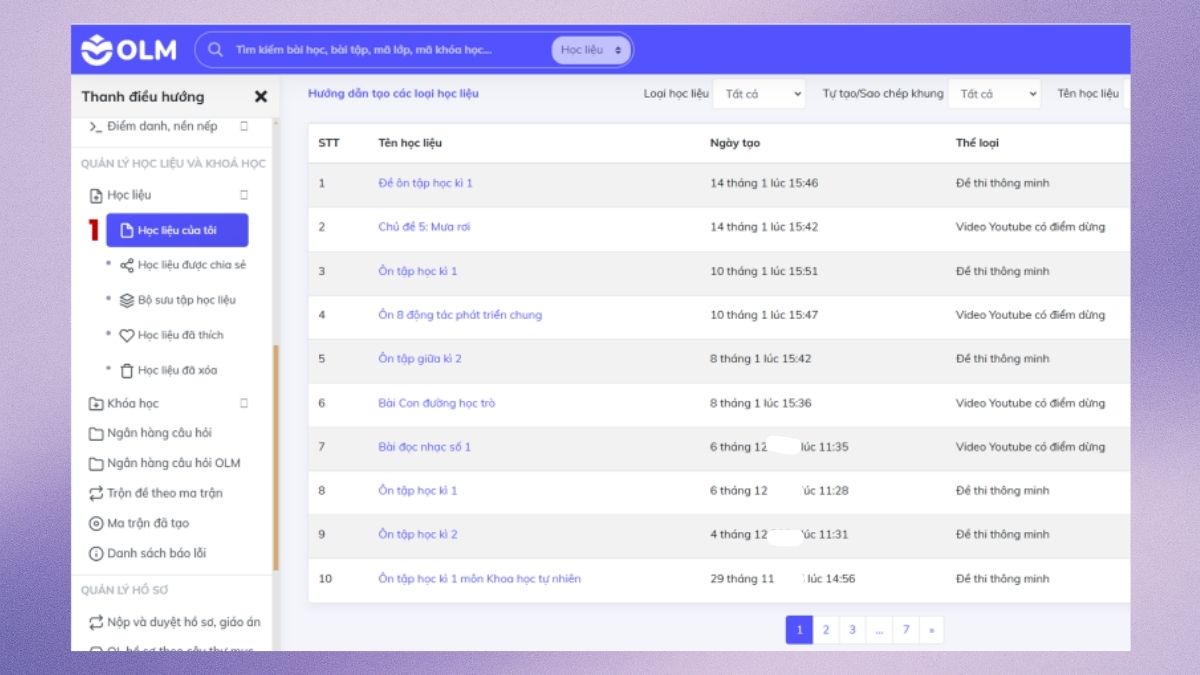Expand the Khóa học section toggle
Image resolution: width=1200 pixels, height=675 pixels.
pyautogui.click(x=244, y=404)
